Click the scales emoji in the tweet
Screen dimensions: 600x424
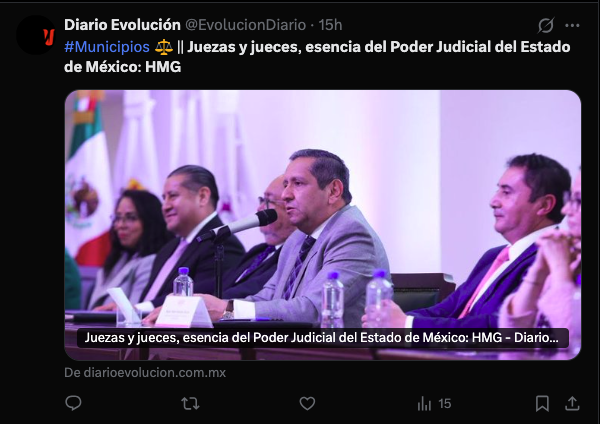(x=164, y=47)
